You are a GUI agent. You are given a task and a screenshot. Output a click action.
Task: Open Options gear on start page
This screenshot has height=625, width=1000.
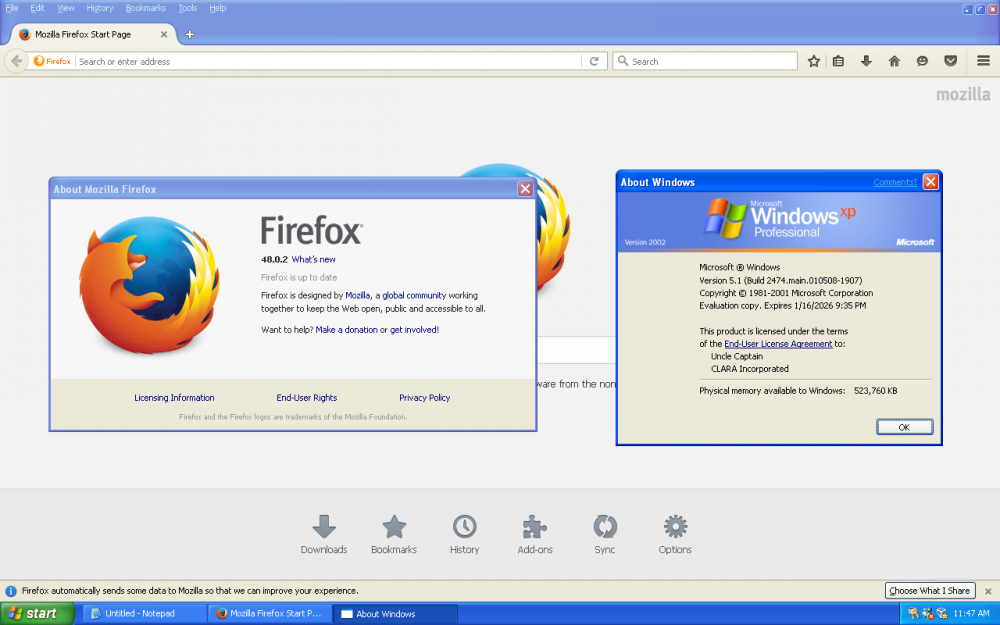675,535
